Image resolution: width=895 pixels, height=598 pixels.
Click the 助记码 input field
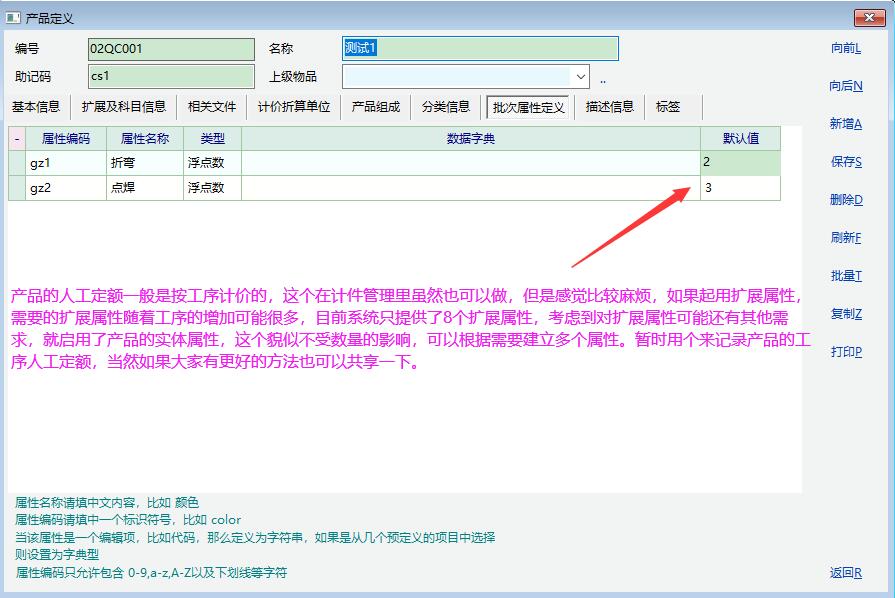pos(171,76)
